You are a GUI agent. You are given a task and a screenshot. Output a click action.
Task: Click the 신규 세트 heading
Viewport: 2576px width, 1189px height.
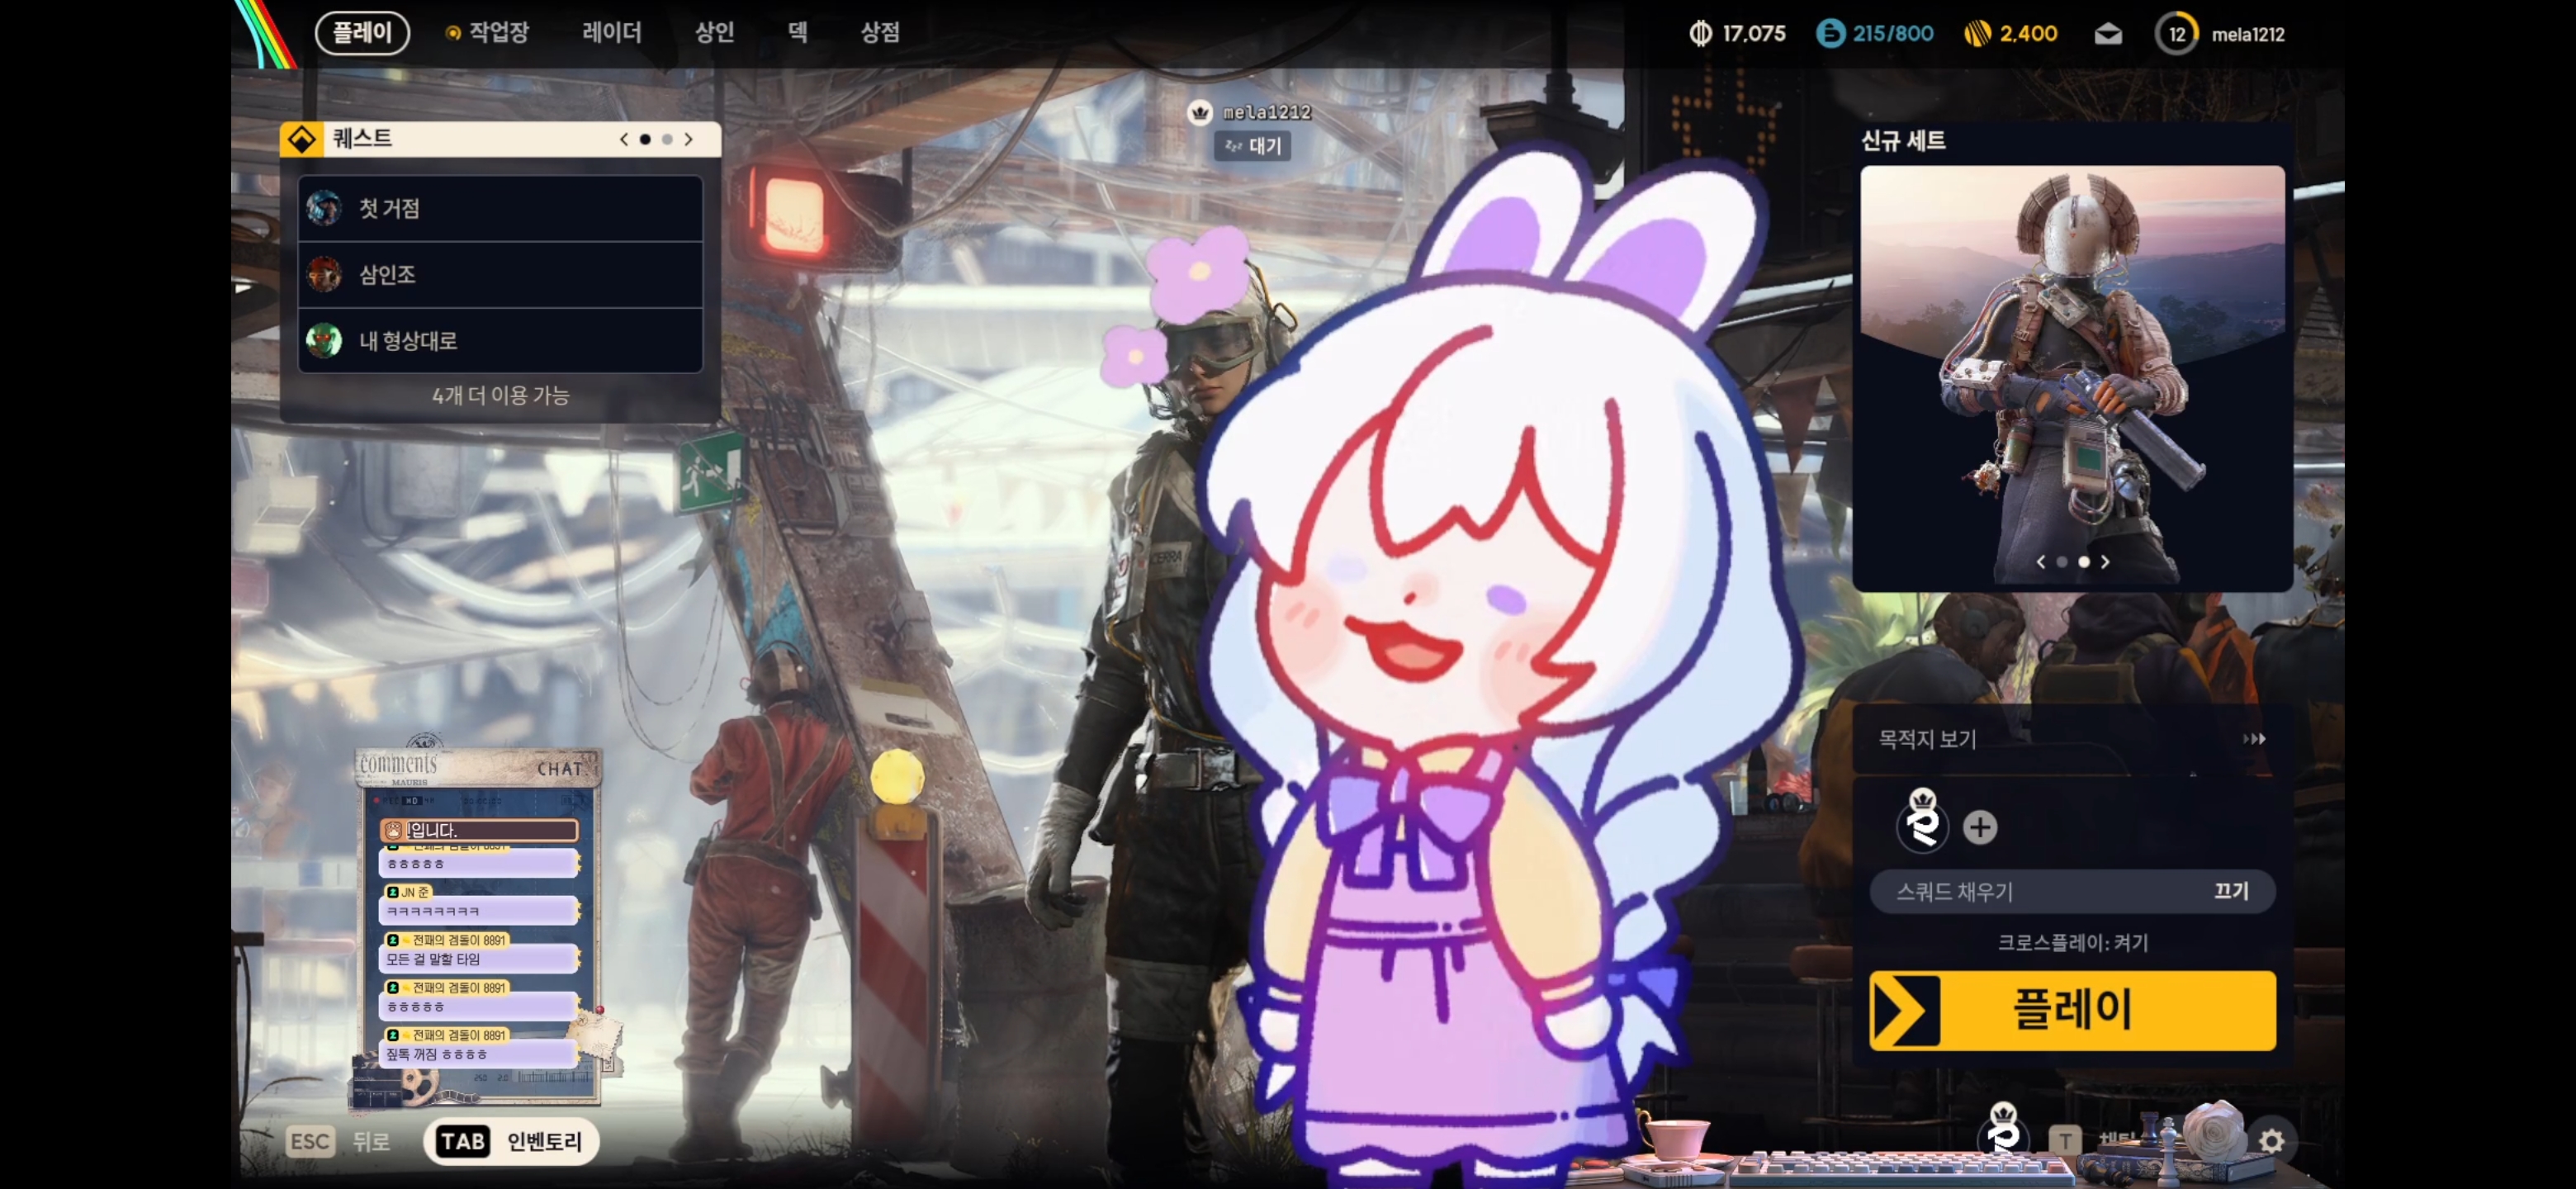[x=1903, y=141]
